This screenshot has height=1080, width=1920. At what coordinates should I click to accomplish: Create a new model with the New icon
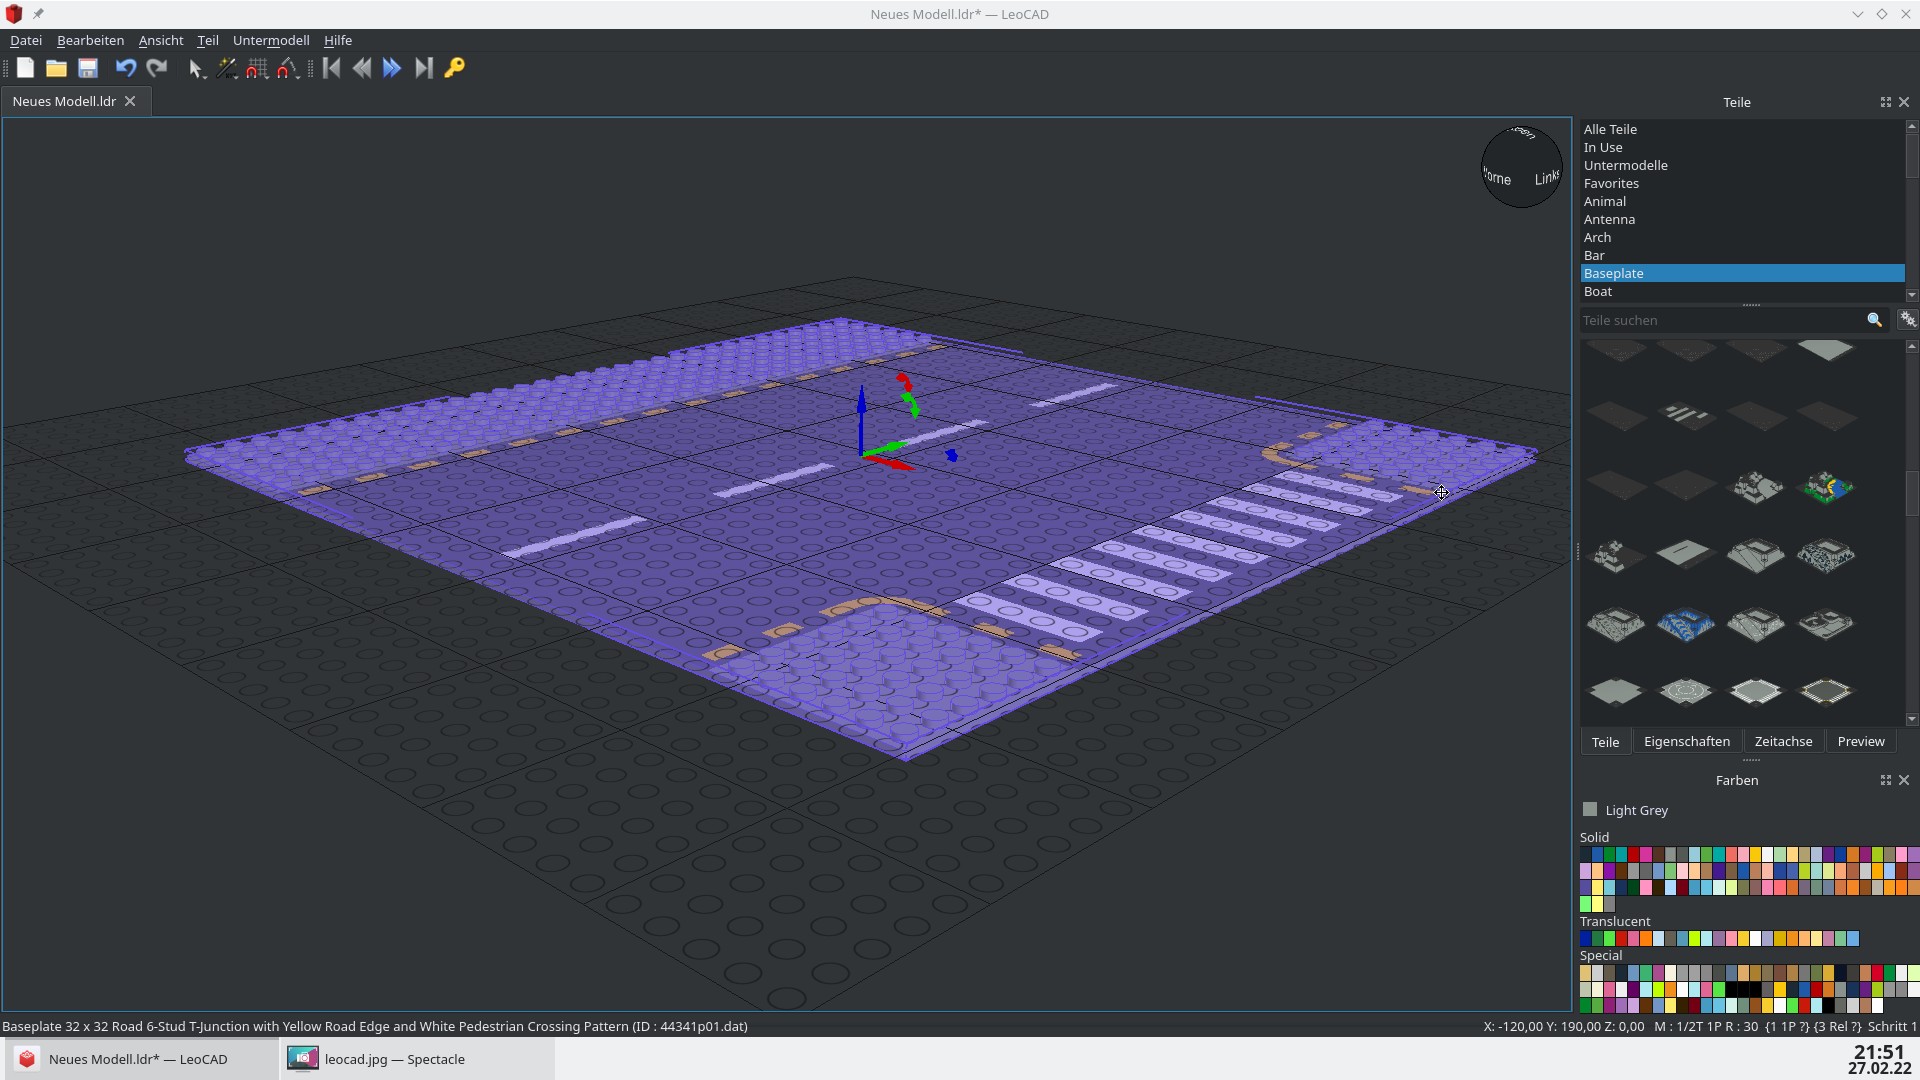pyautogui.click(x=25, y=68)
